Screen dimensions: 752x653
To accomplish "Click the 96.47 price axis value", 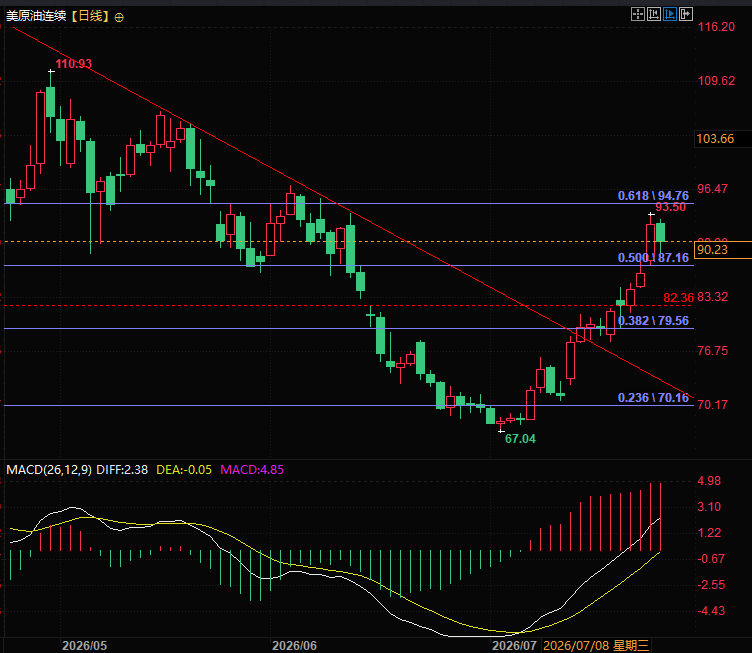I will (712, 189).
